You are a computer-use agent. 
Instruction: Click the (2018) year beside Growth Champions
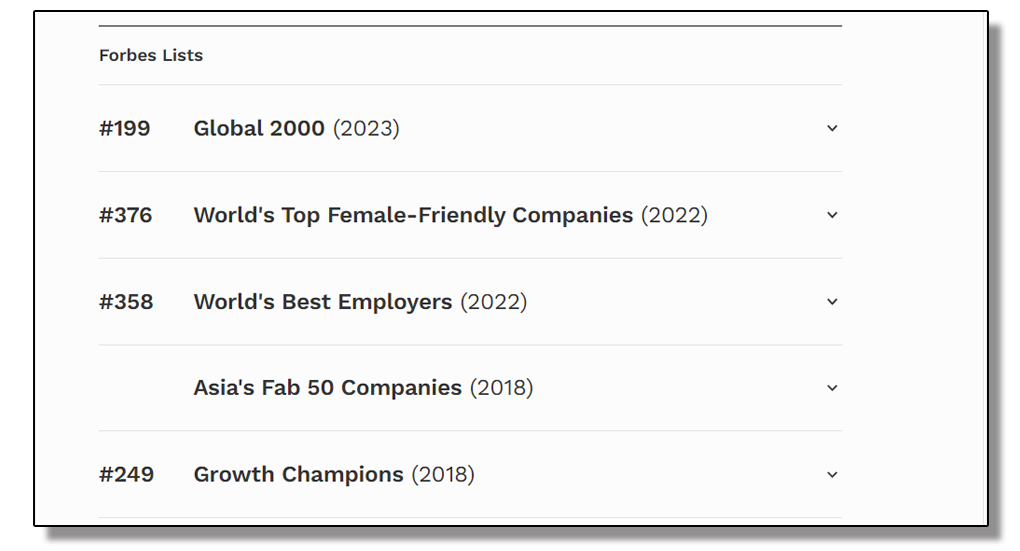pyautogui.click(x=443, y=475)
